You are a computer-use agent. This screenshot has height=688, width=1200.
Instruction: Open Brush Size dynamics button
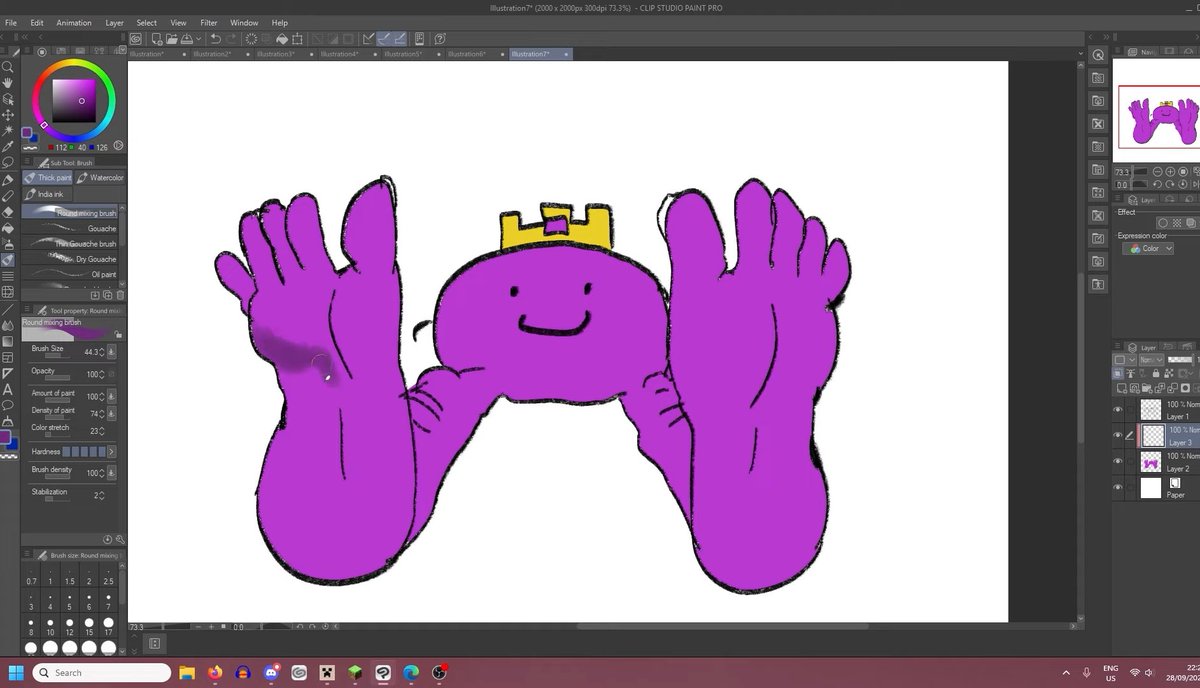[111, 352]
